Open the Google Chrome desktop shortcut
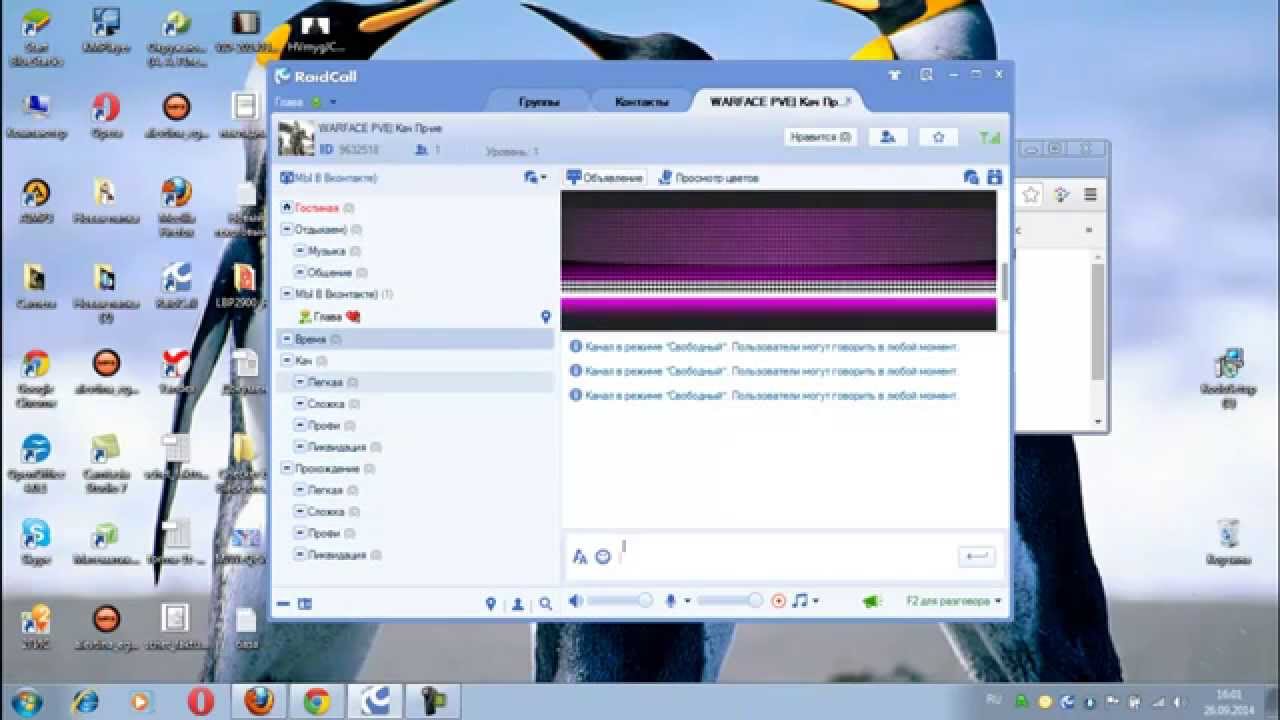This screenshot has width=1280, height=720. point(36,378)
